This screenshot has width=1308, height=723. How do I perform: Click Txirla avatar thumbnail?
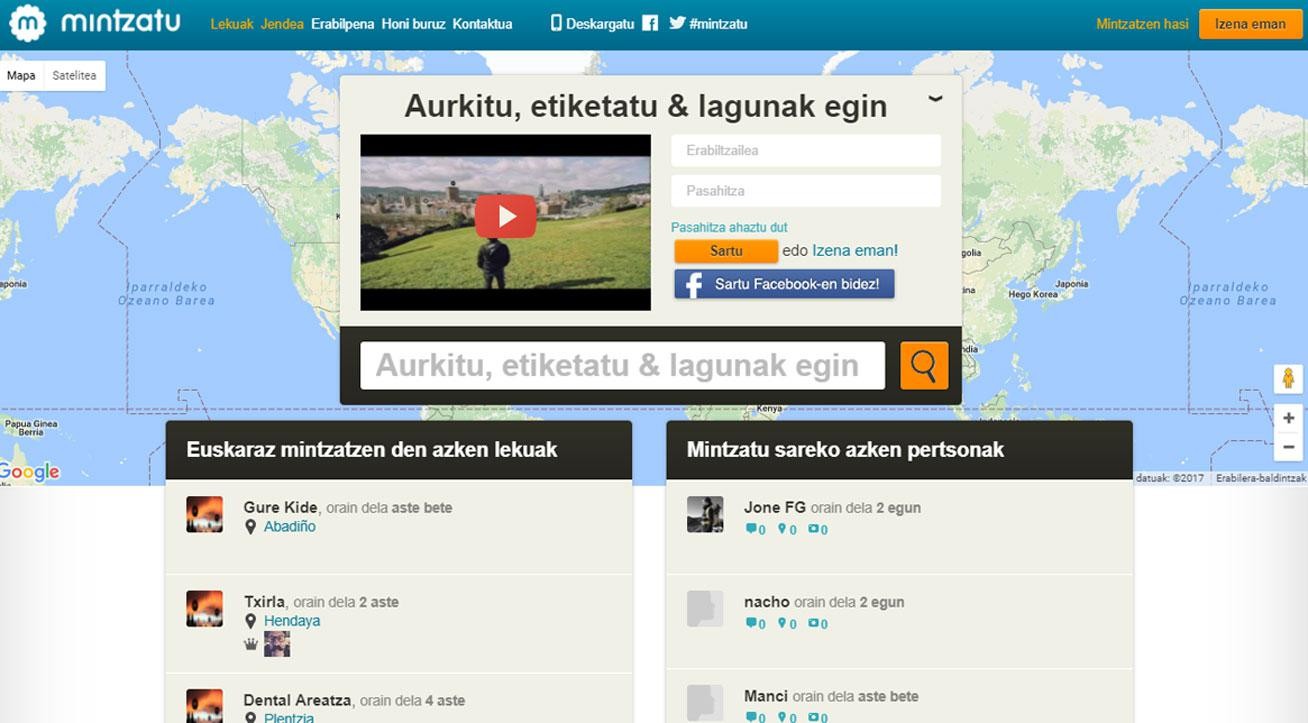point(205,608)
